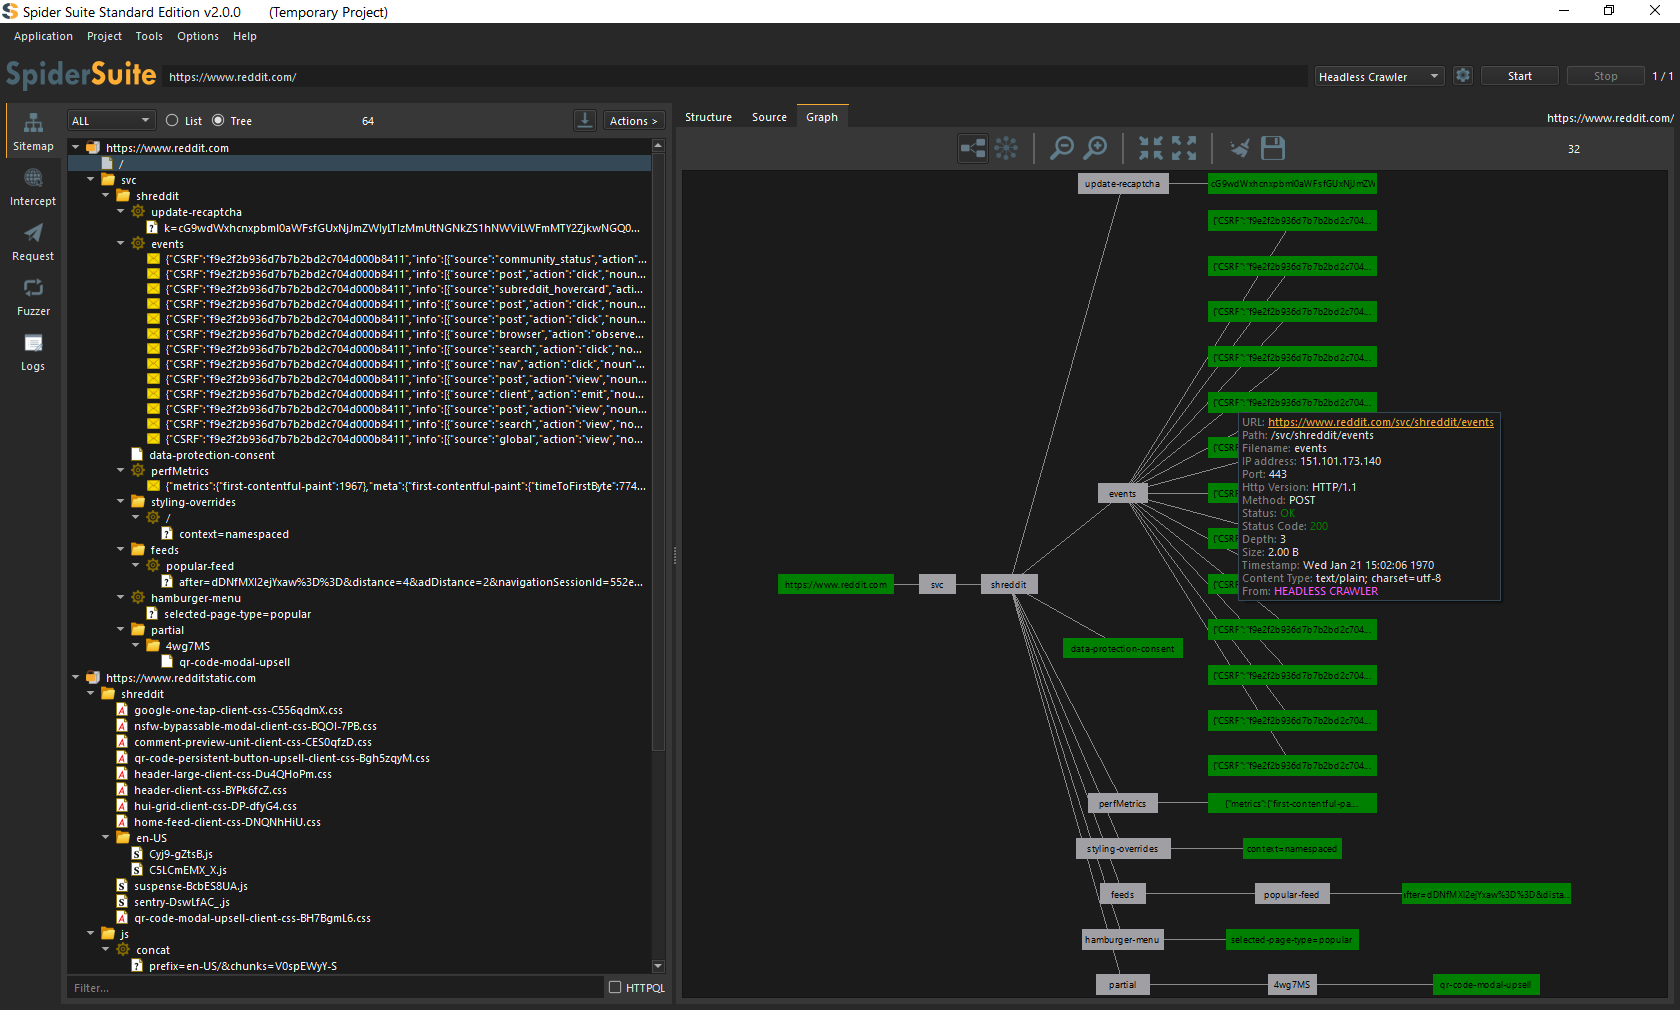Click the broom clear graph icon

[1239, 149]
